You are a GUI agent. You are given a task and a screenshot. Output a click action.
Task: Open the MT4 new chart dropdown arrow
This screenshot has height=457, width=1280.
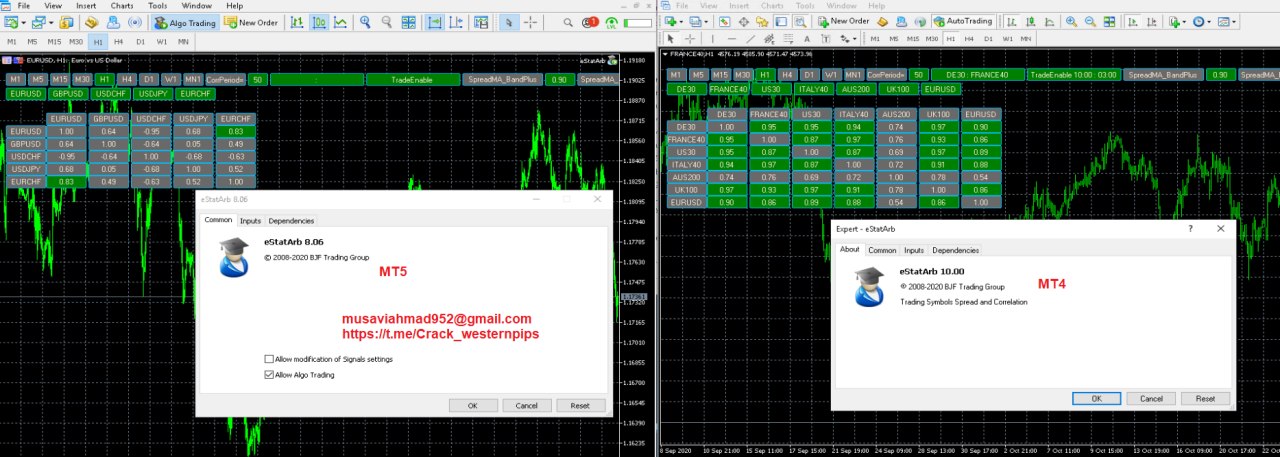coord(682,21)
